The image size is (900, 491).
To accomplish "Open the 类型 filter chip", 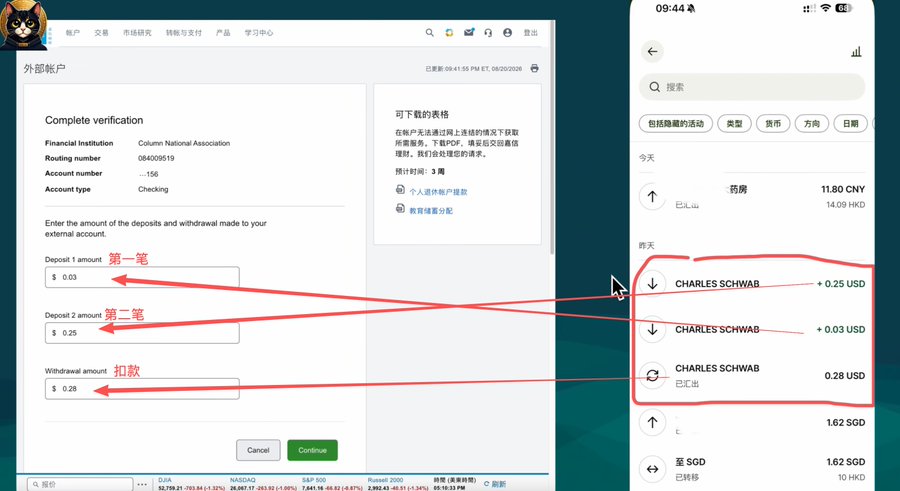I will coord(735,123).
